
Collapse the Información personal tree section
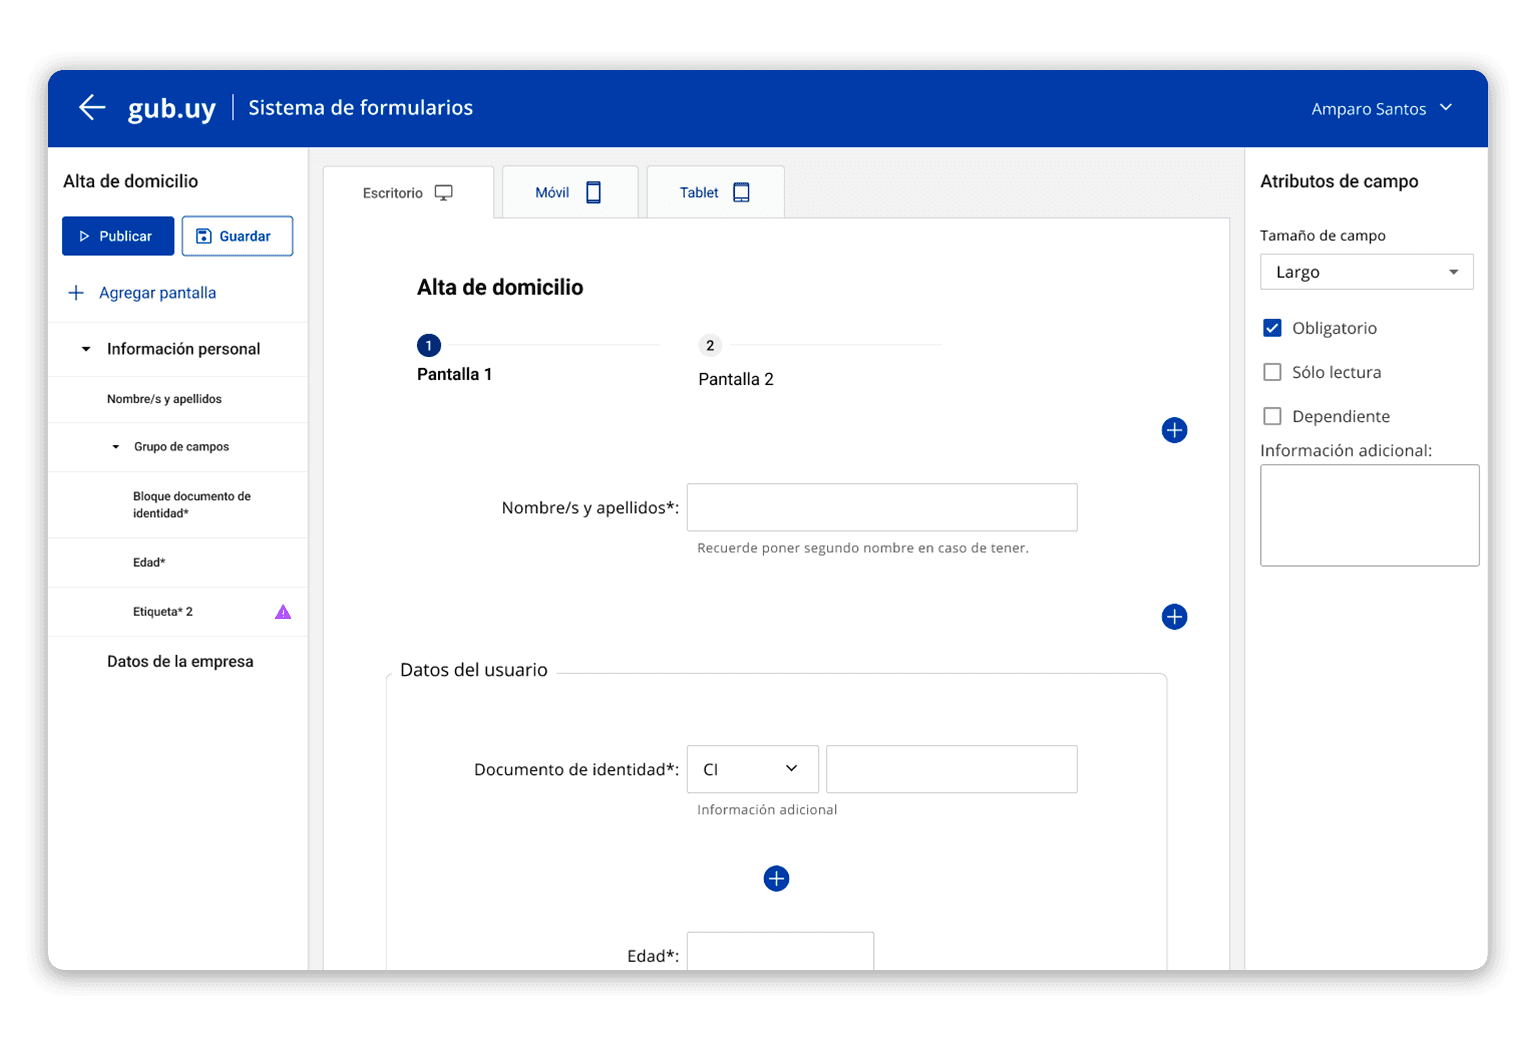[x=86, y=349]
